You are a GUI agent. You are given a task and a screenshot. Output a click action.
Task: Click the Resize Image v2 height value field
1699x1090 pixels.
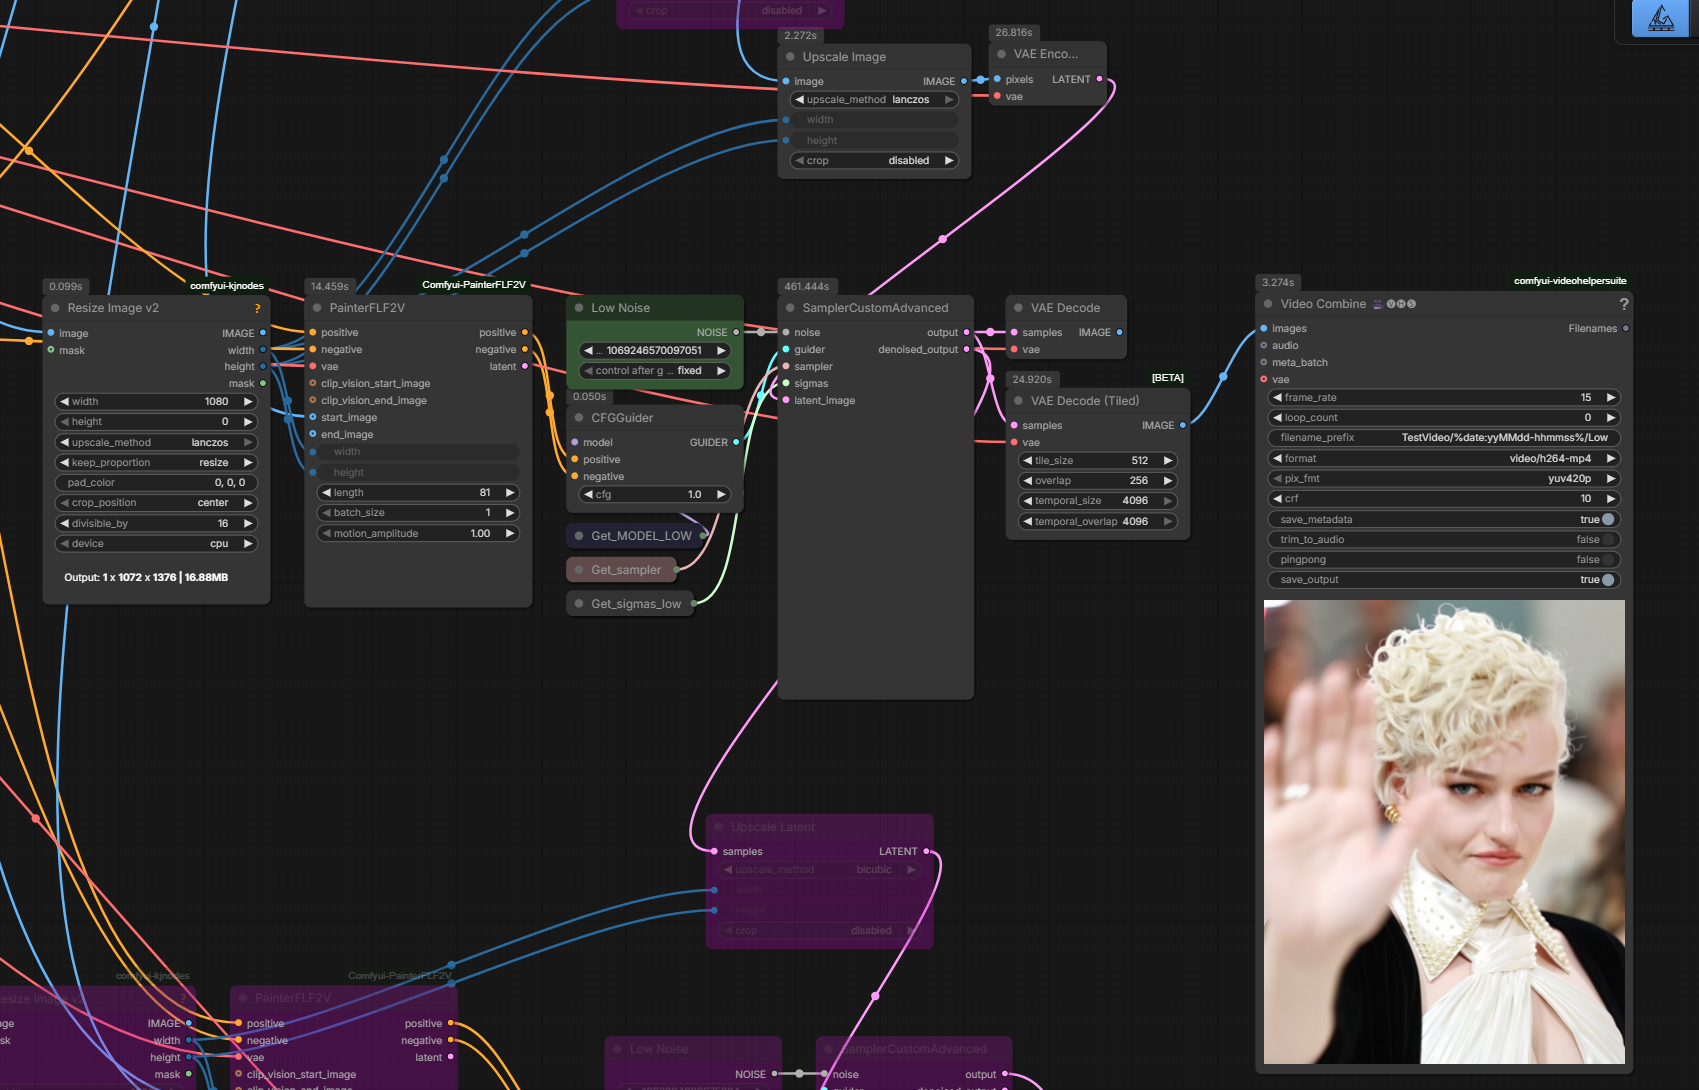156,422
